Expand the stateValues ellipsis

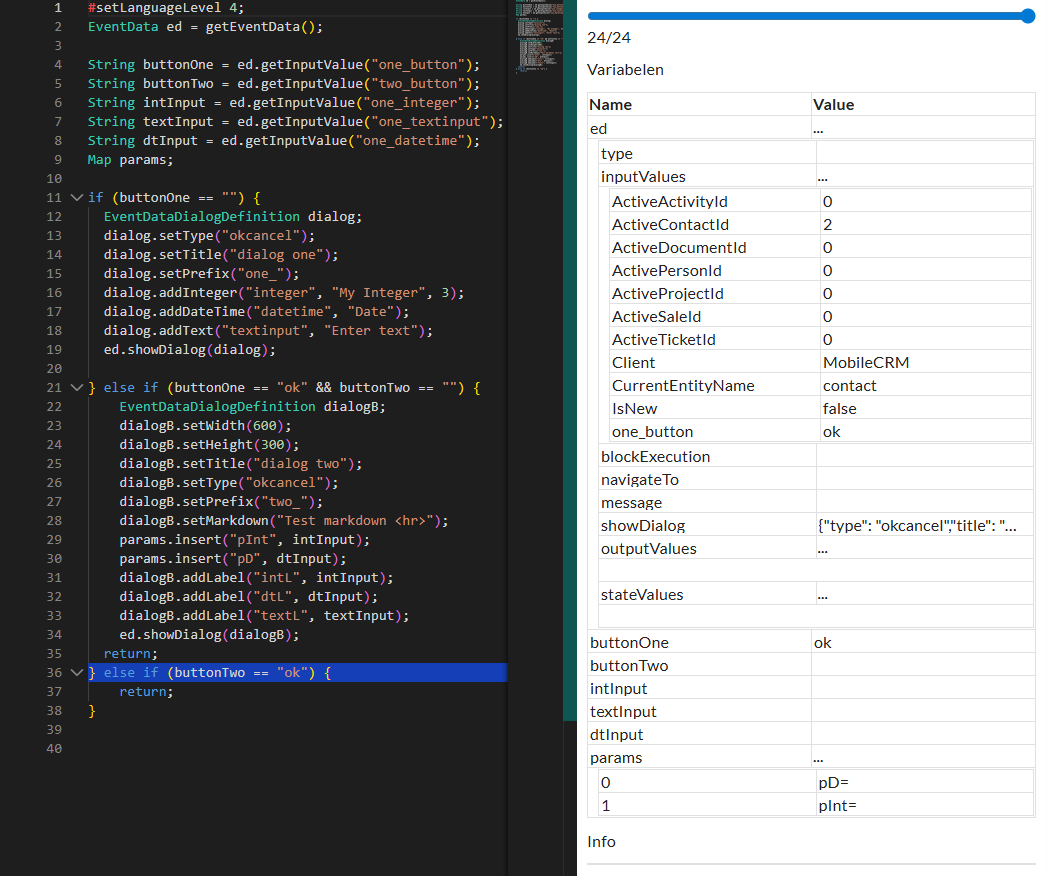pos(822,595)
